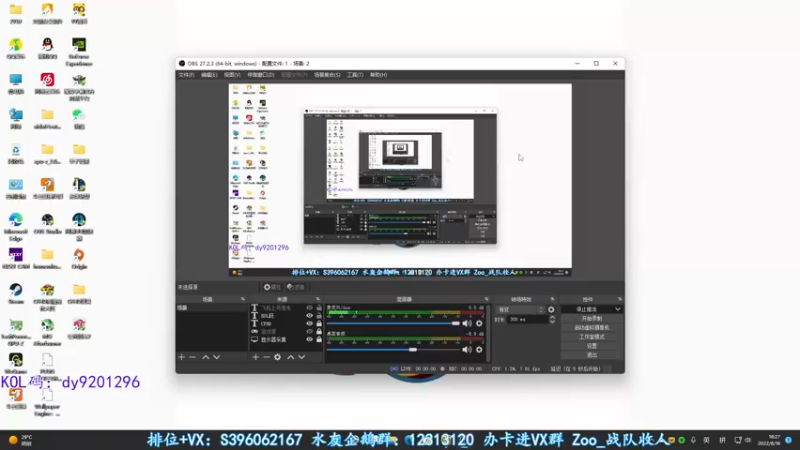
Task: Remove selected source with minus icon
Action: click(266, 357)
